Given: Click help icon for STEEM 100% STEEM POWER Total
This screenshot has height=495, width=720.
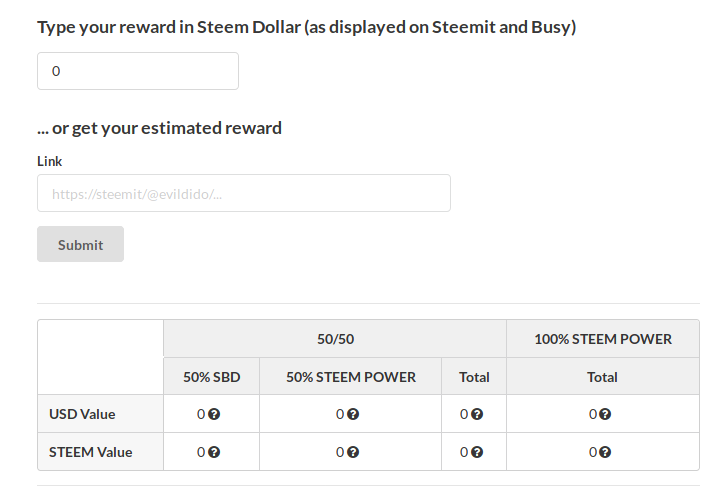Looking at the screenshot, I should (x=607, y=452).
